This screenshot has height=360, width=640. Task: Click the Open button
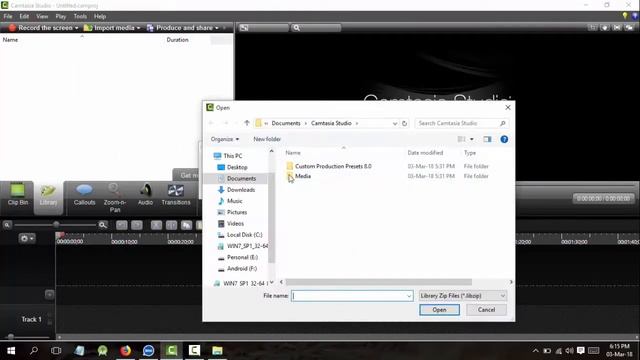(439, 310)
